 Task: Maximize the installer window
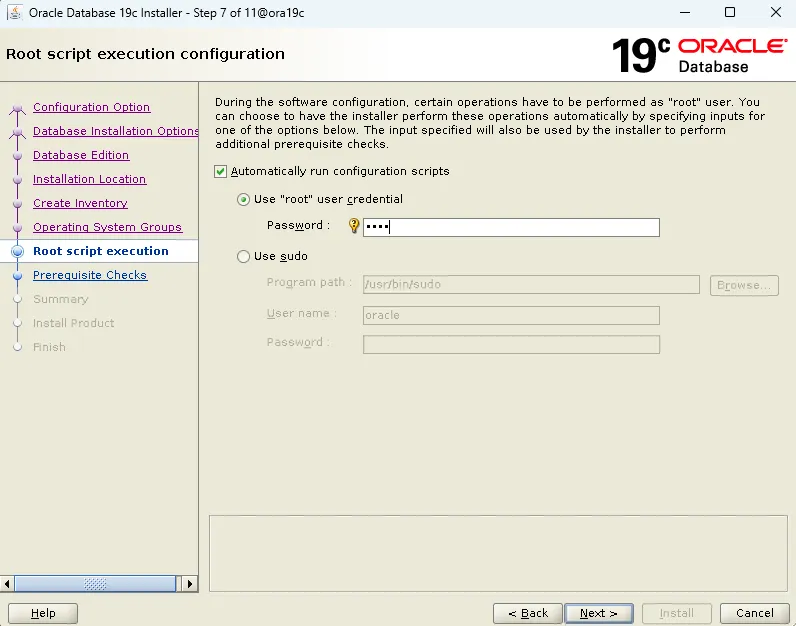coord(730,13)
